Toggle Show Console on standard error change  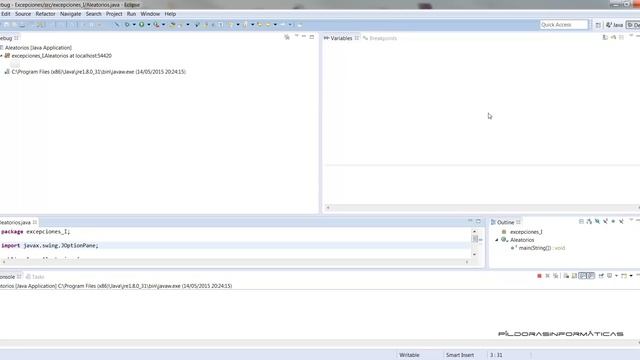(x=591, y=276)
